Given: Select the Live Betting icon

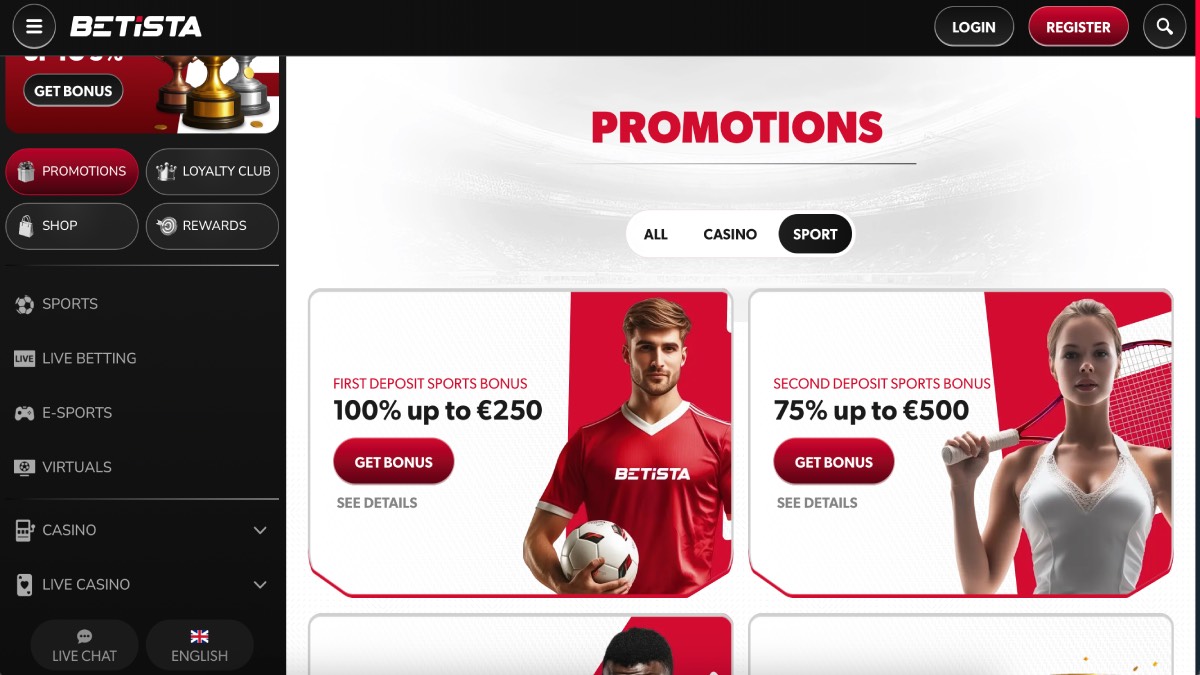Looking at the screenshot, I should 24,358.
